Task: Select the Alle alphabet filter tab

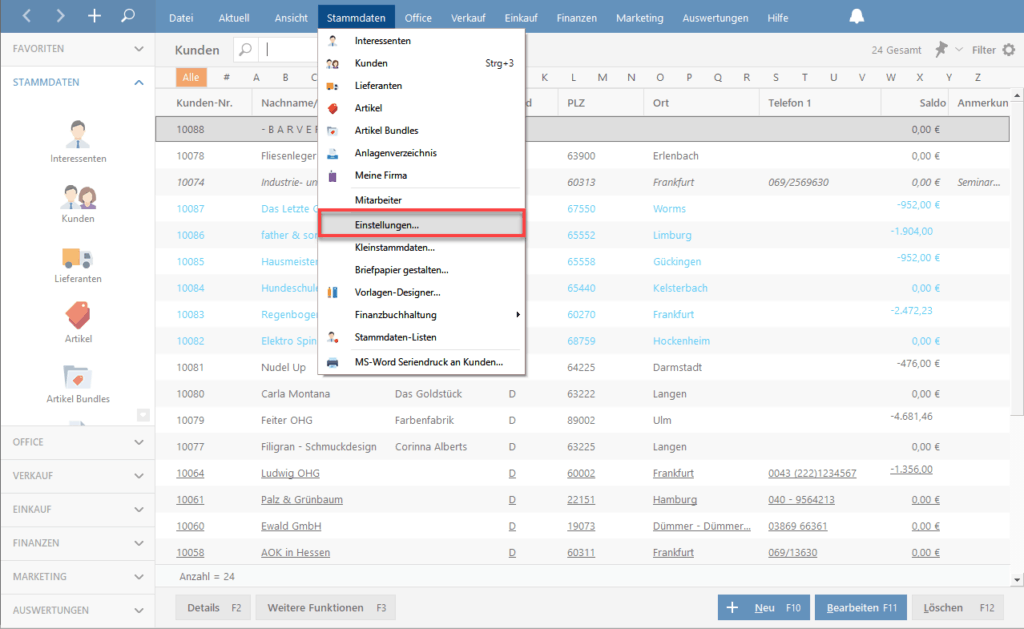Action: click(191, 77)
